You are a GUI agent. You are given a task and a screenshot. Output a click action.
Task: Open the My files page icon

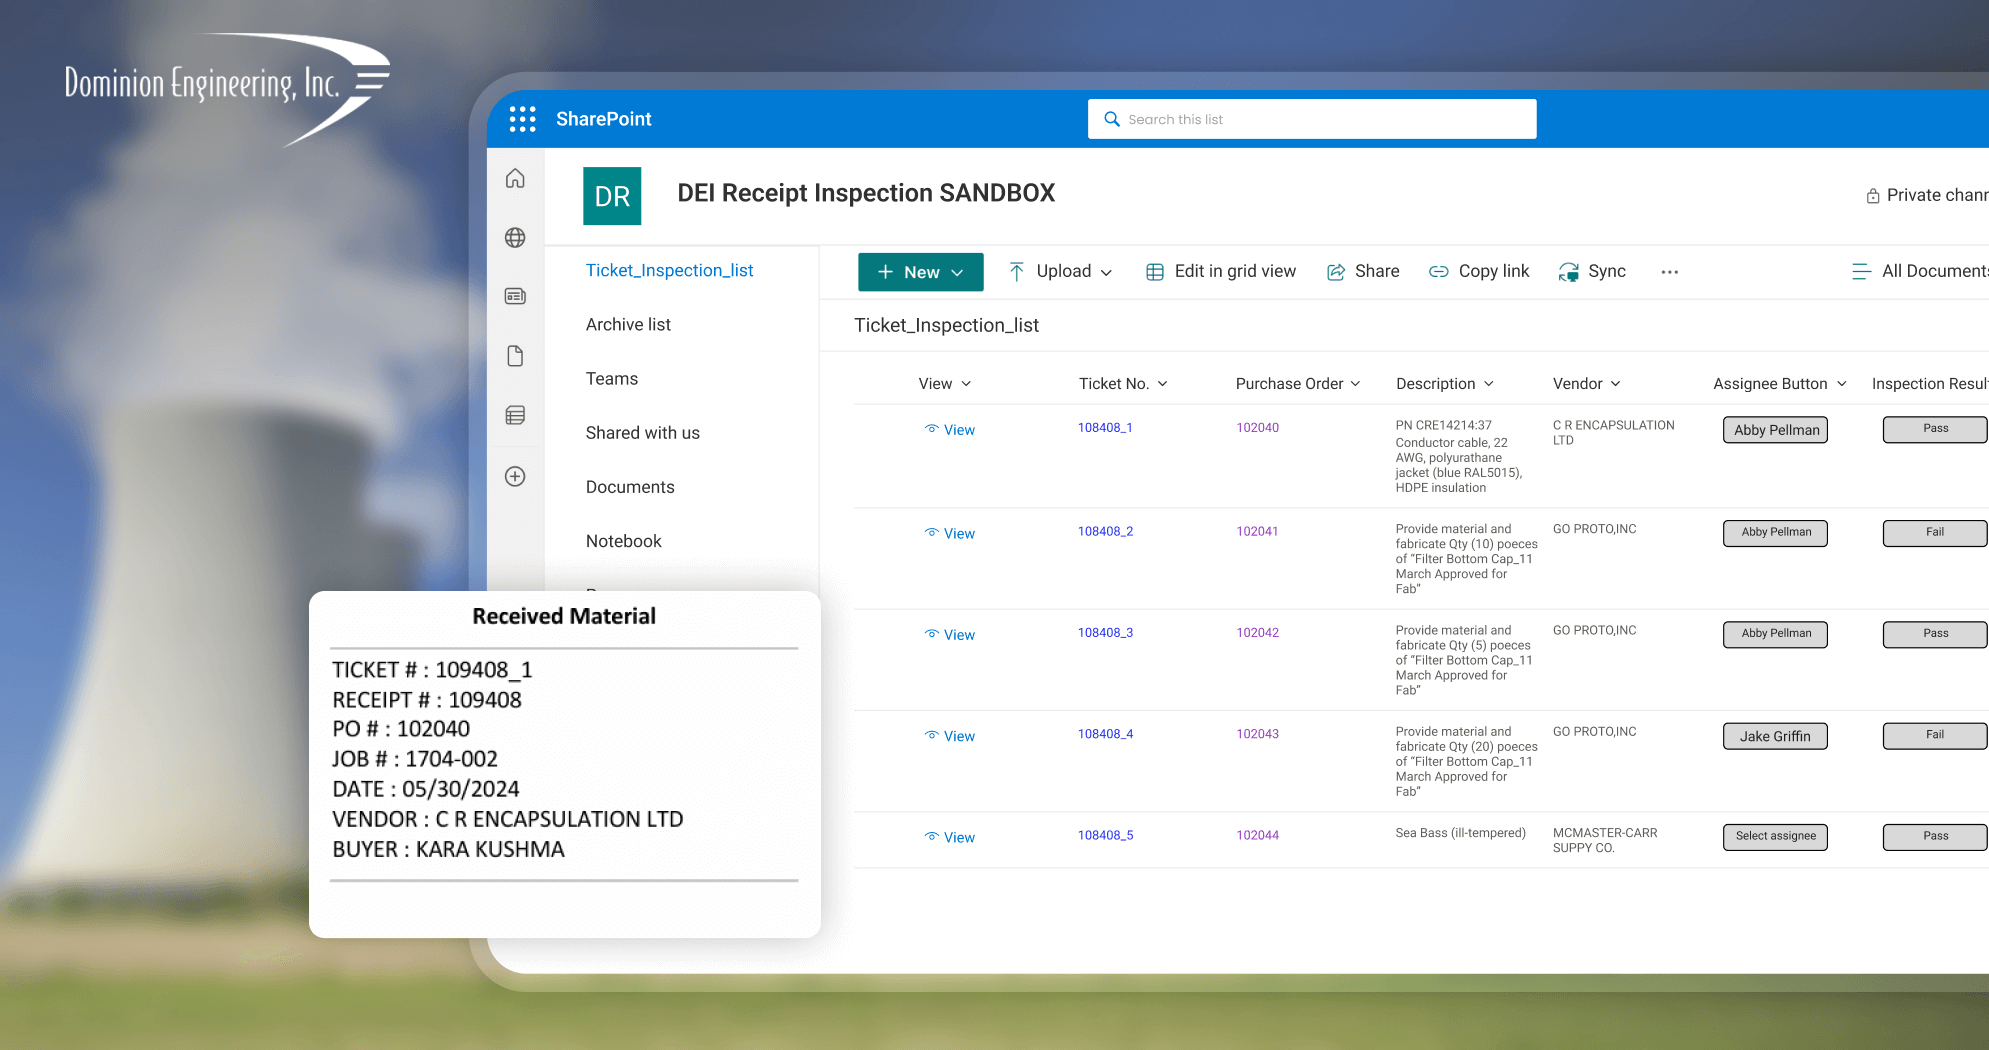coord(515,356)
